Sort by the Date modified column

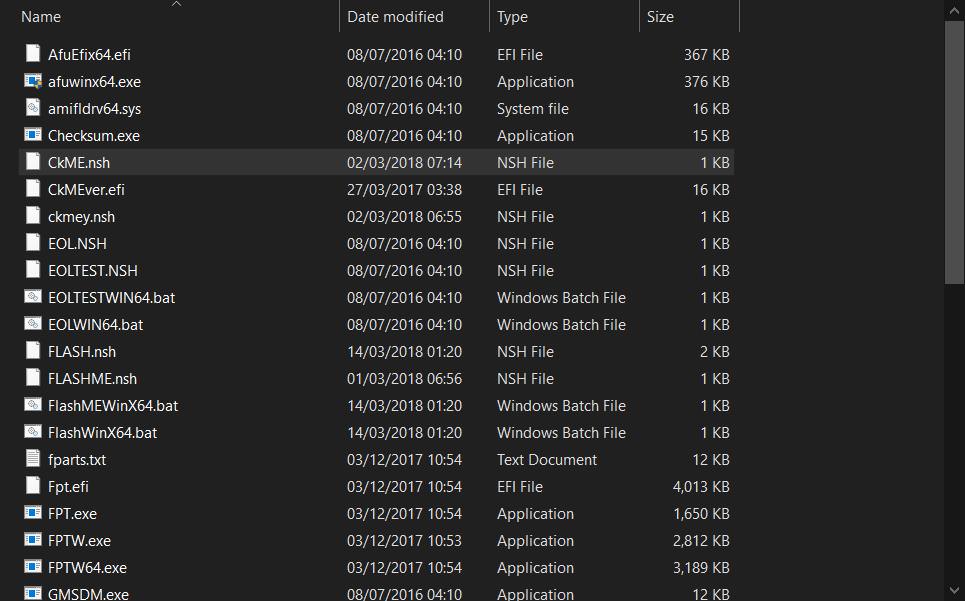coord(395,17)
